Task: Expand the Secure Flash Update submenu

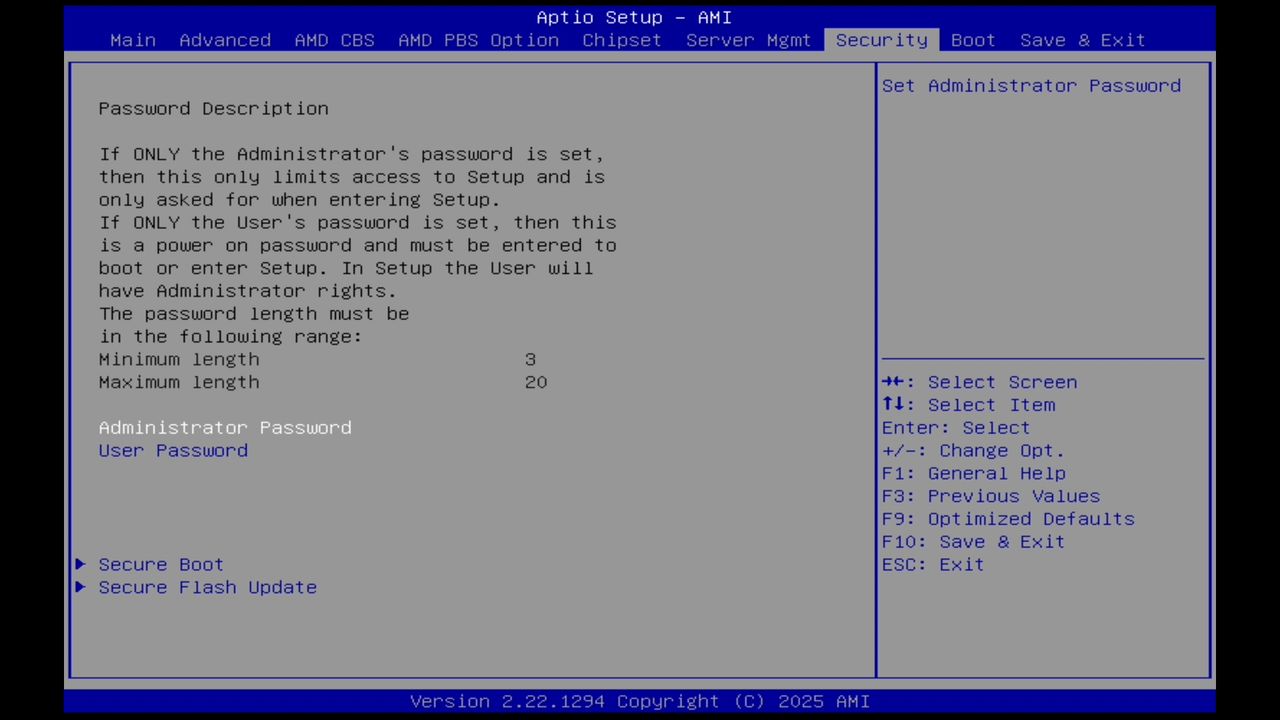Action: click(x=207, y=587)
